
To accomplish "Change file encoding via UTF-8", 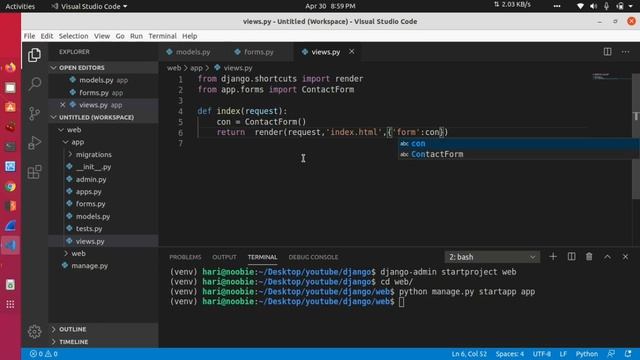I will (542, 354).
